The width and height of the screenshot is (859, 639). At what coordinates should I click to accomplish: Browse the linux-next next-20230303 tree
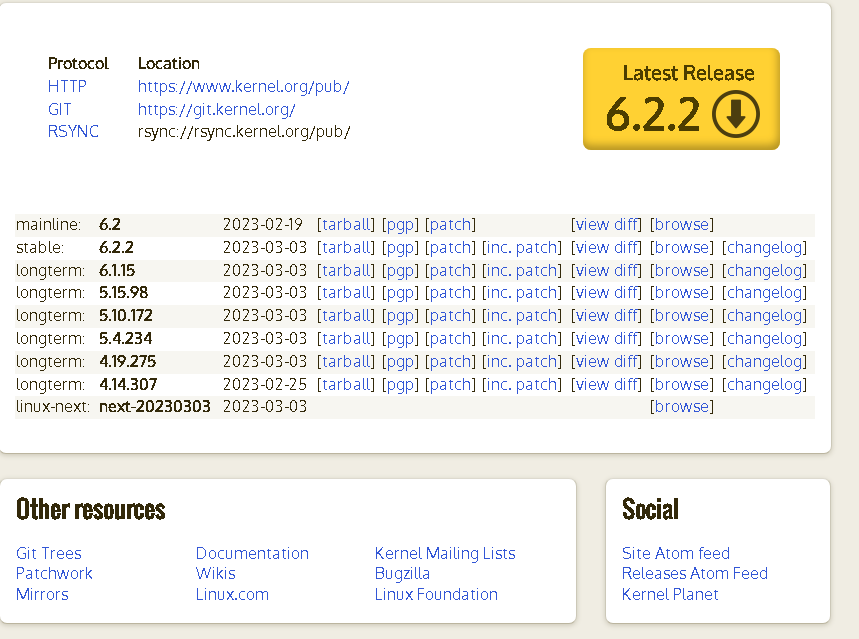coord(681,406)
